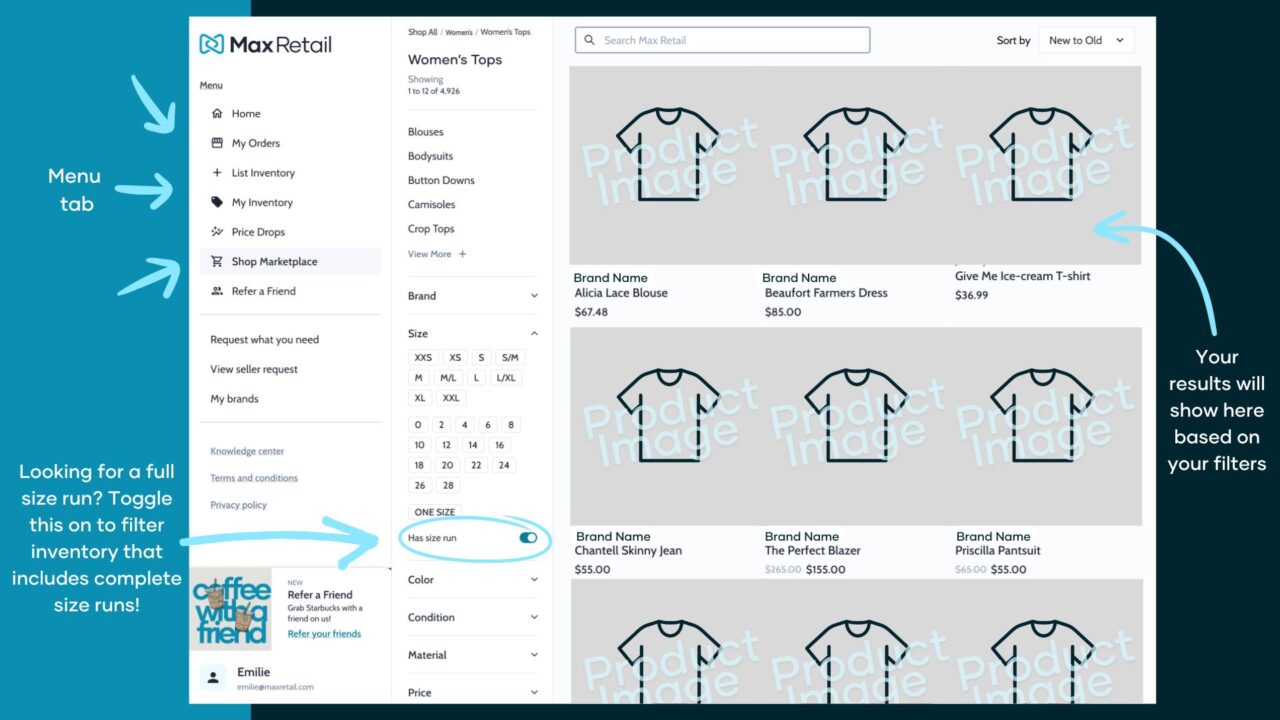Open My Inventory via the tag icon
Screen dimensions: 1280x720
216,202
